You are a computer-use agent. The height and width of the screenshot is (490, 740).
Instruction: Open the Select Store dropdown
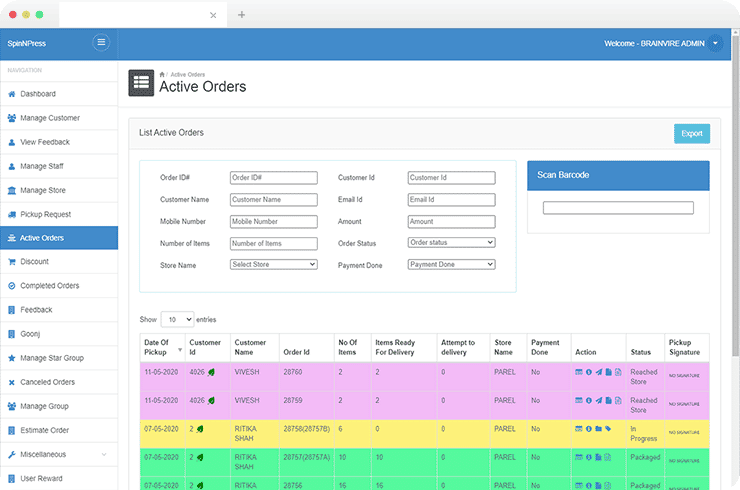pos(274,264)
